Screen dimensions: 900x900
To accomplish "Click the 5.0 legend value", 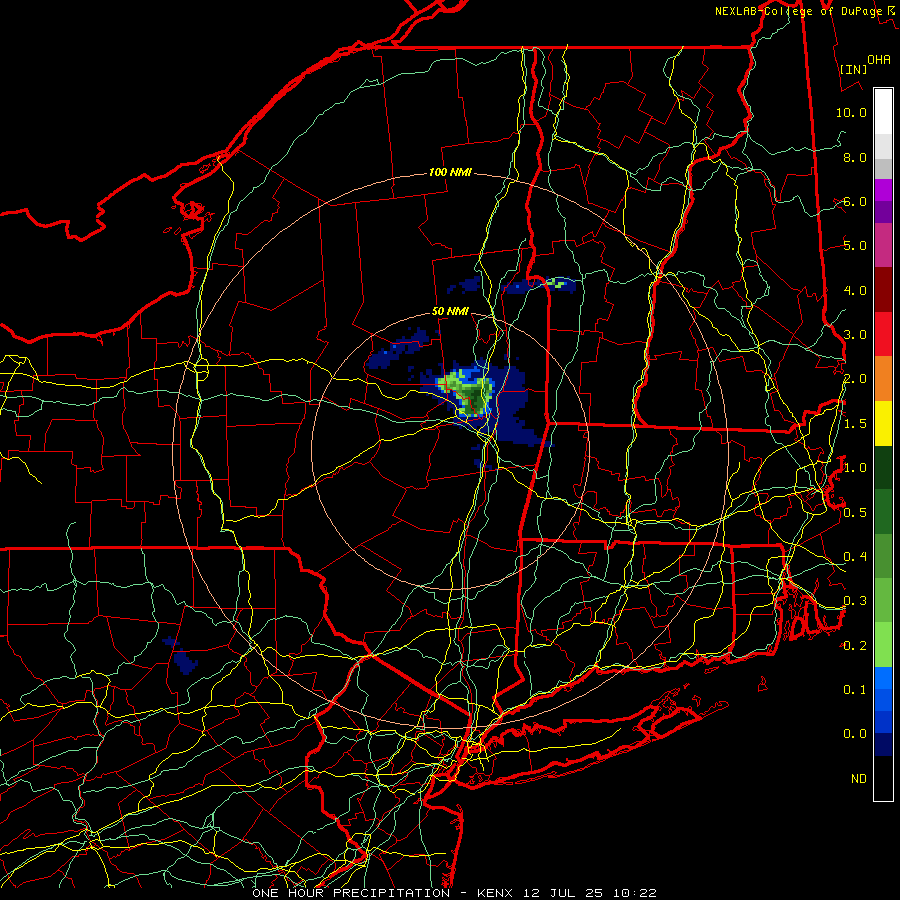I will [855, 246].
